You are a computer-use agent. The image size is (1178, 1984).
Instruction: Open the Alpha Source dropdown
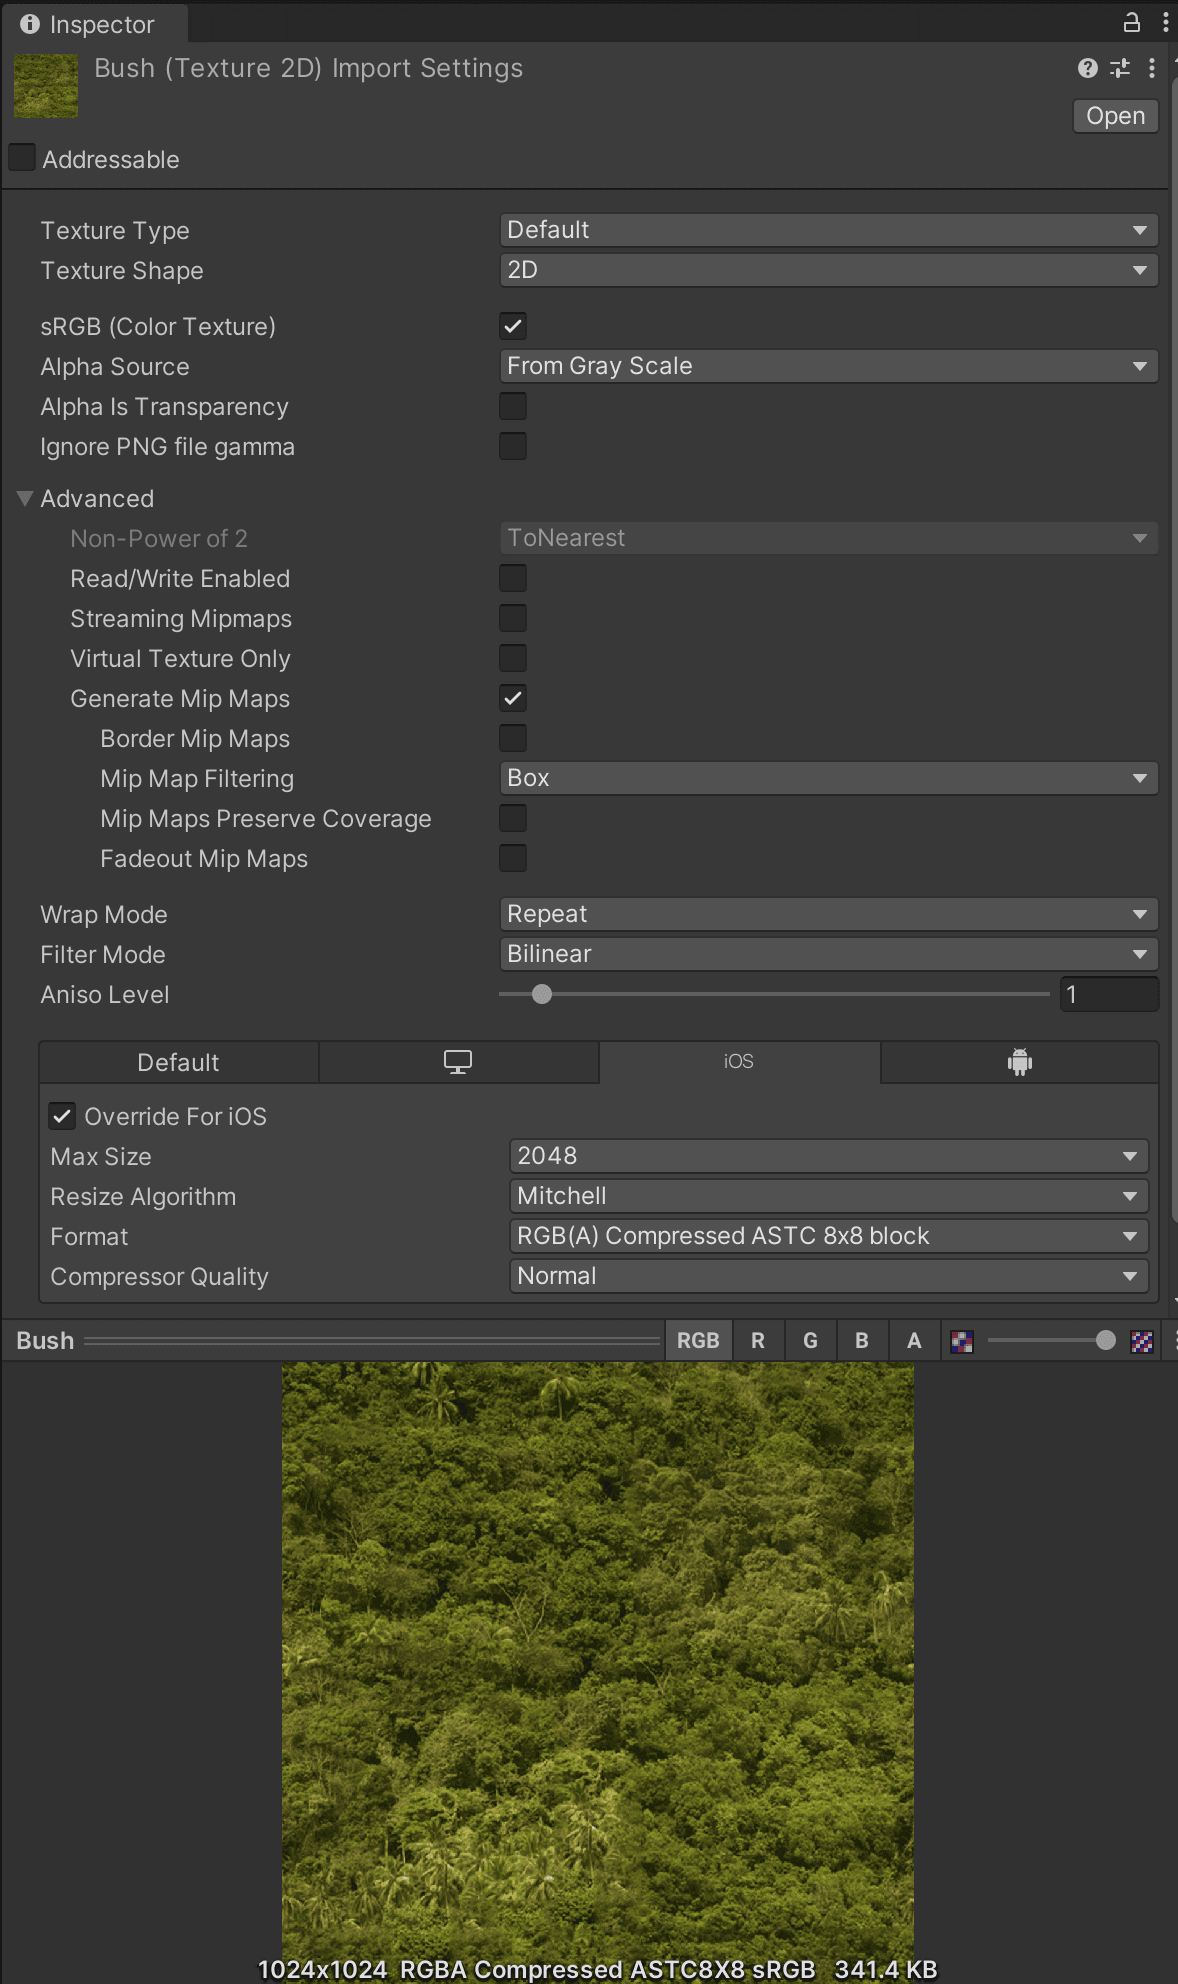[x=828, y=366]
